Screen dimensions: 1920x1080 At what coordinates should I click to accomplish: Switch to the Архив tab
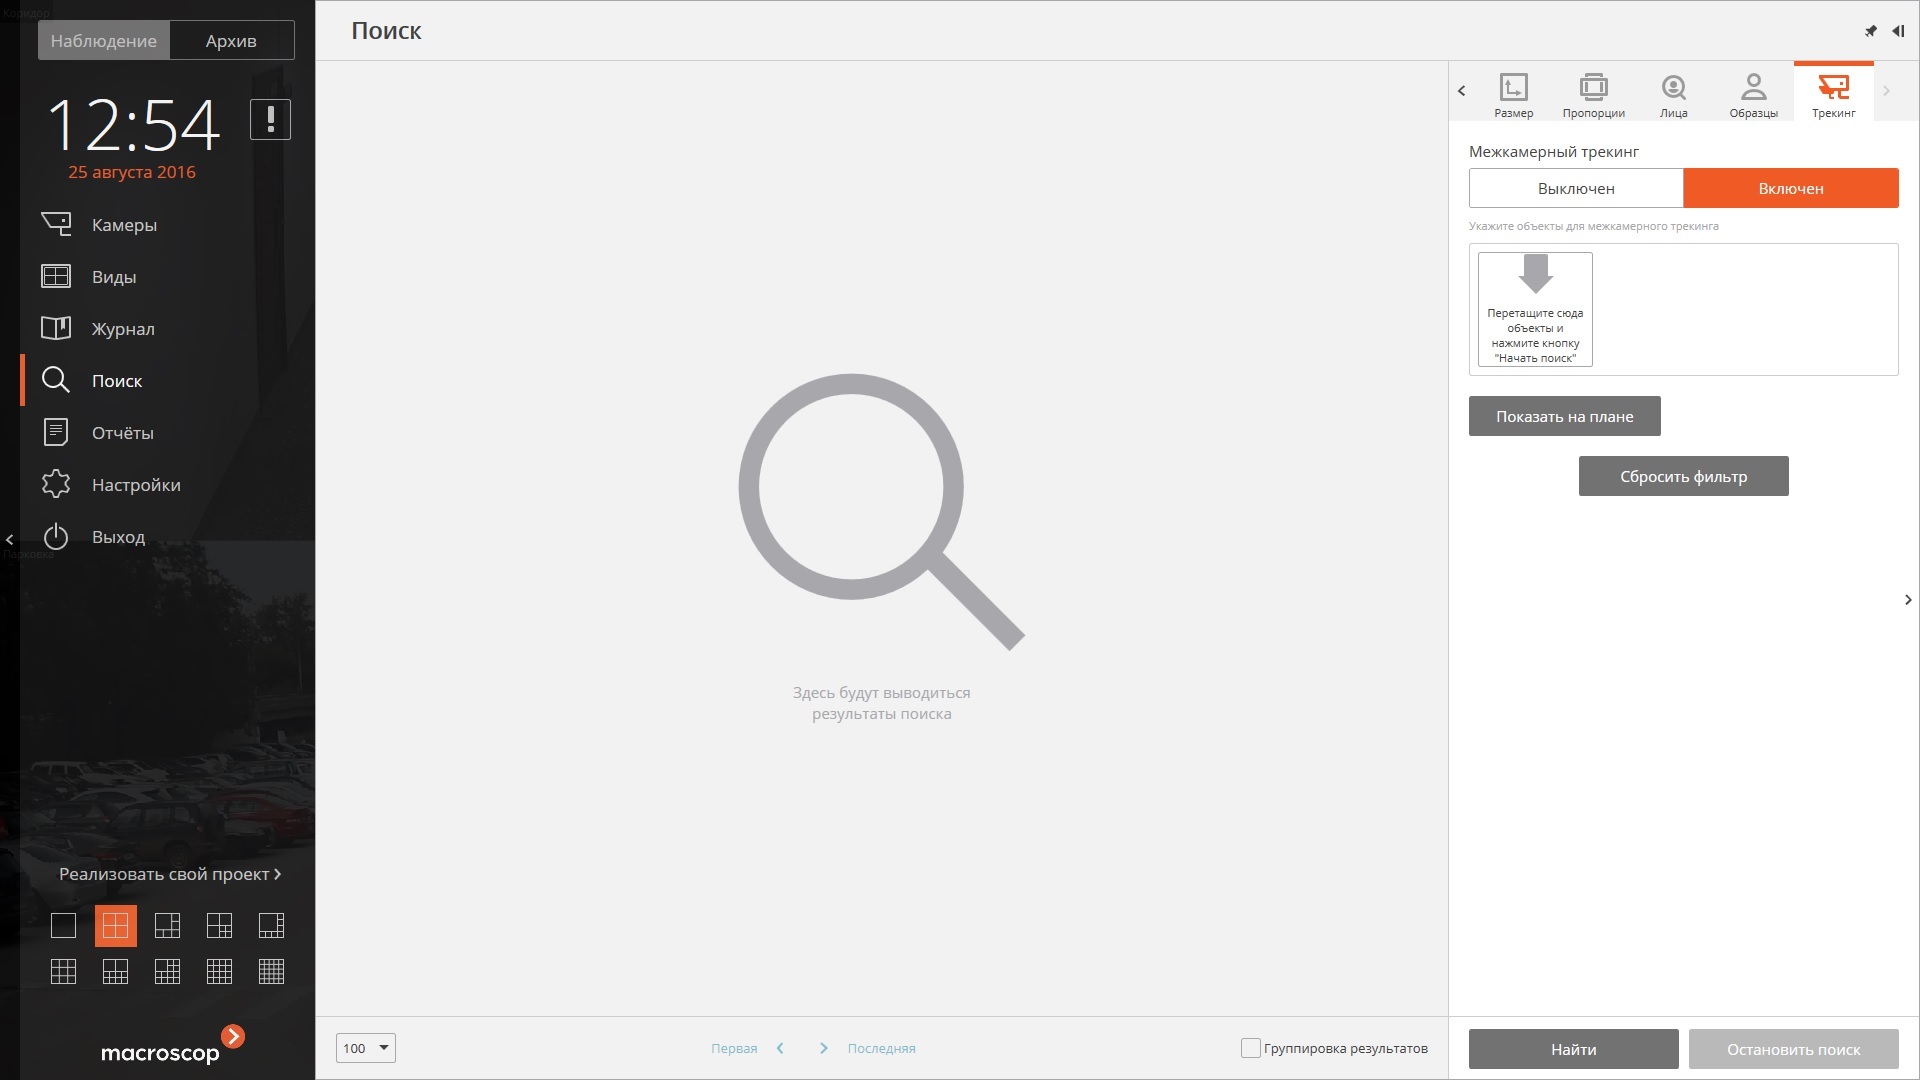pos(231,41)
